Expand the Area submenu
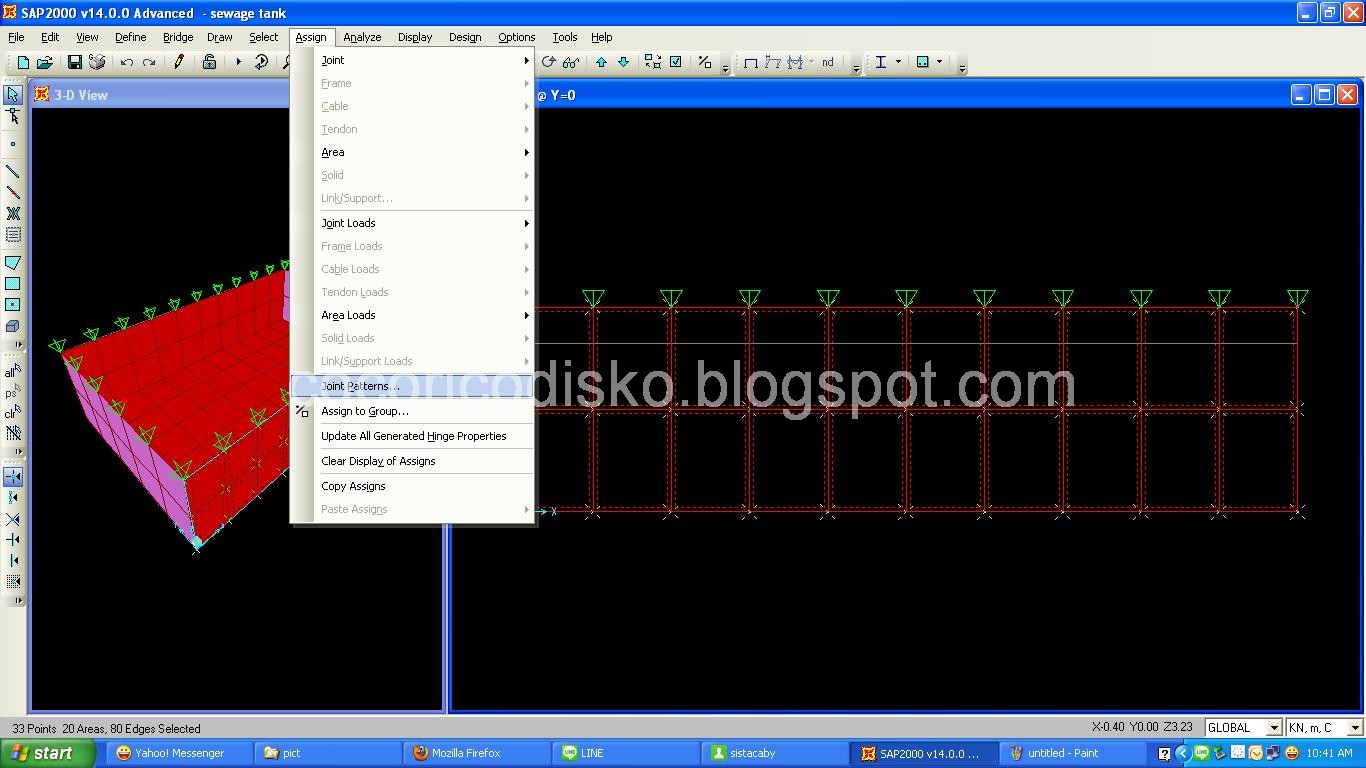This screenshot has width=1366, height=768. tap(412, 152)
